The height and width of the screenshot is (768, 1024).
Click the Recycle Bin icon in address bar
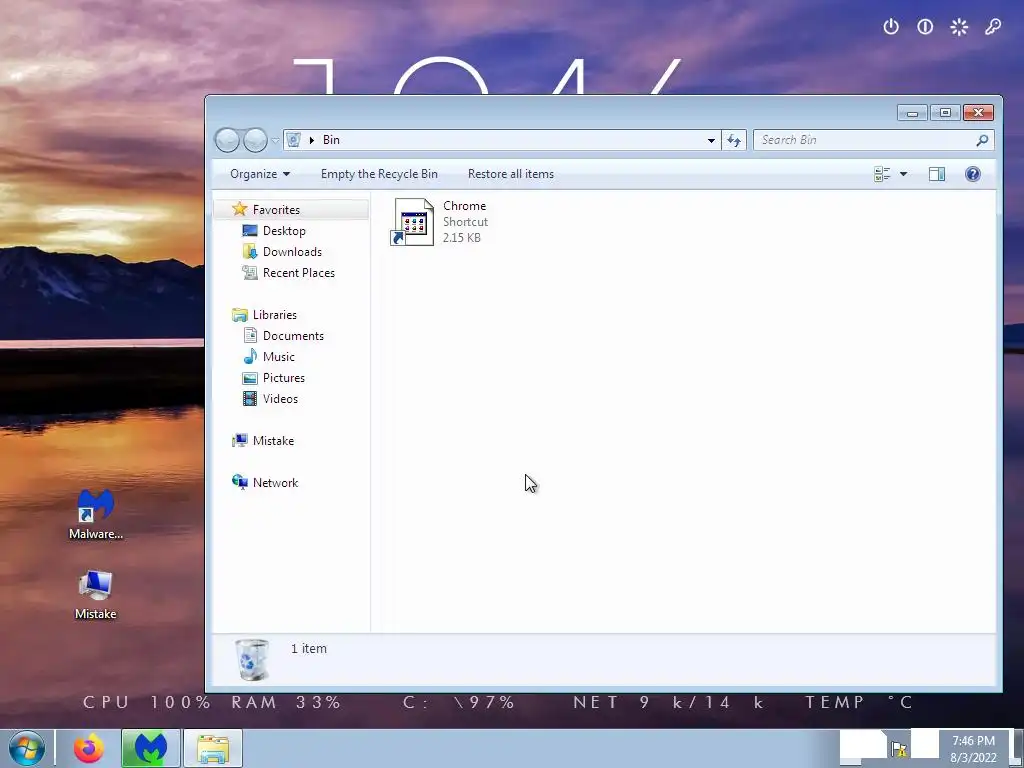pos(294,140)
